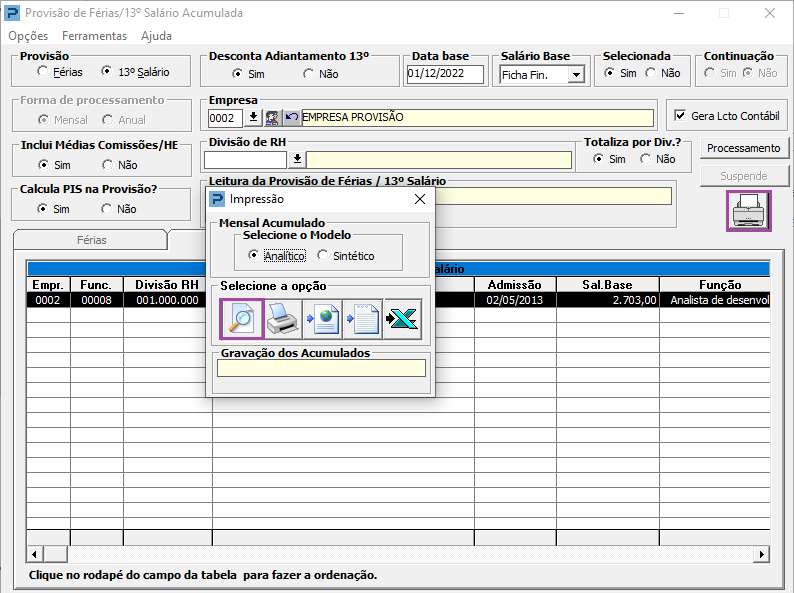Click the Empr. column header
794x593 pixels.
pos(48,285)
